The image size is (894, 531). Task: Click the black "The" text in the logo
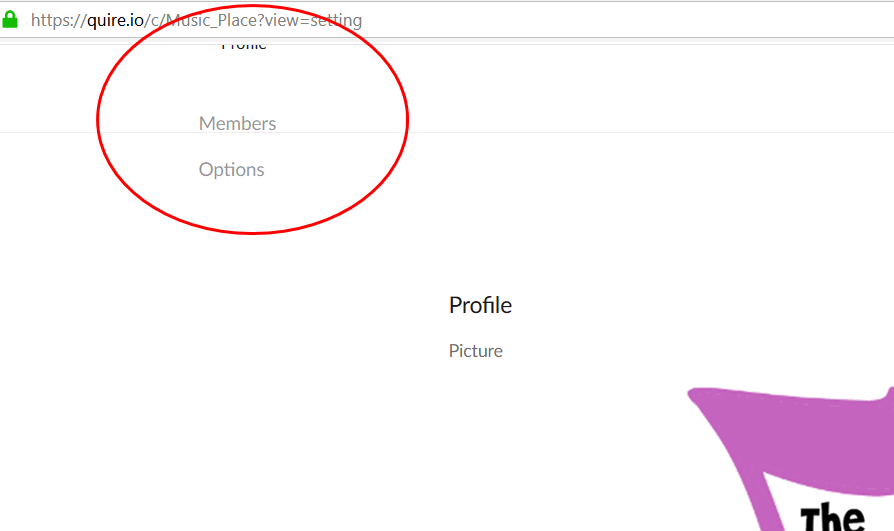click(x=832, y=518)
